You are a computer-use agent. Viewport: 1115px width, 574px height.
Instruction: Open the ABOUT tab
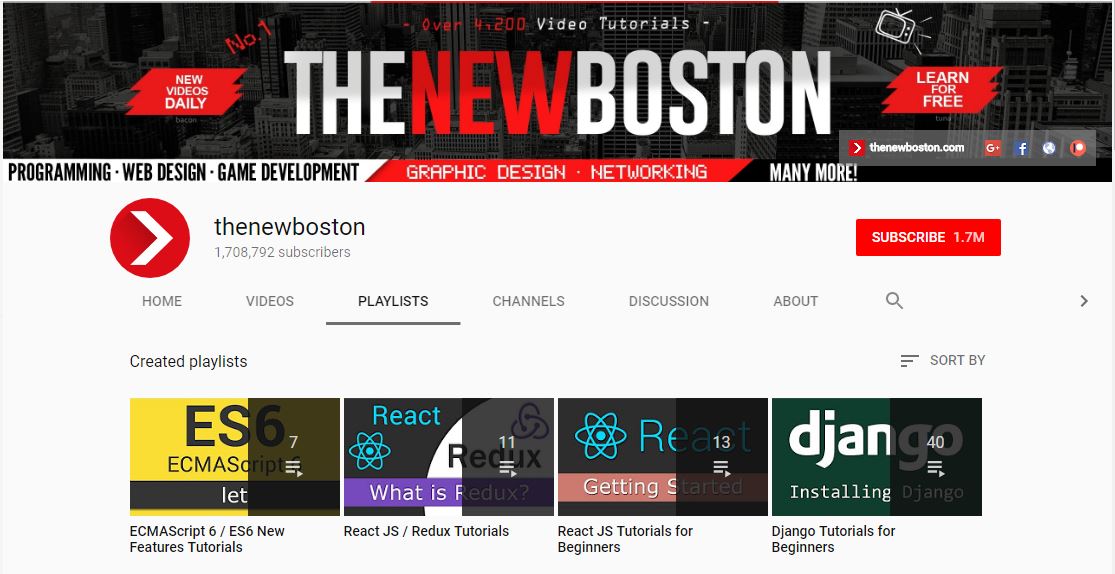click(x=796, y=301)
